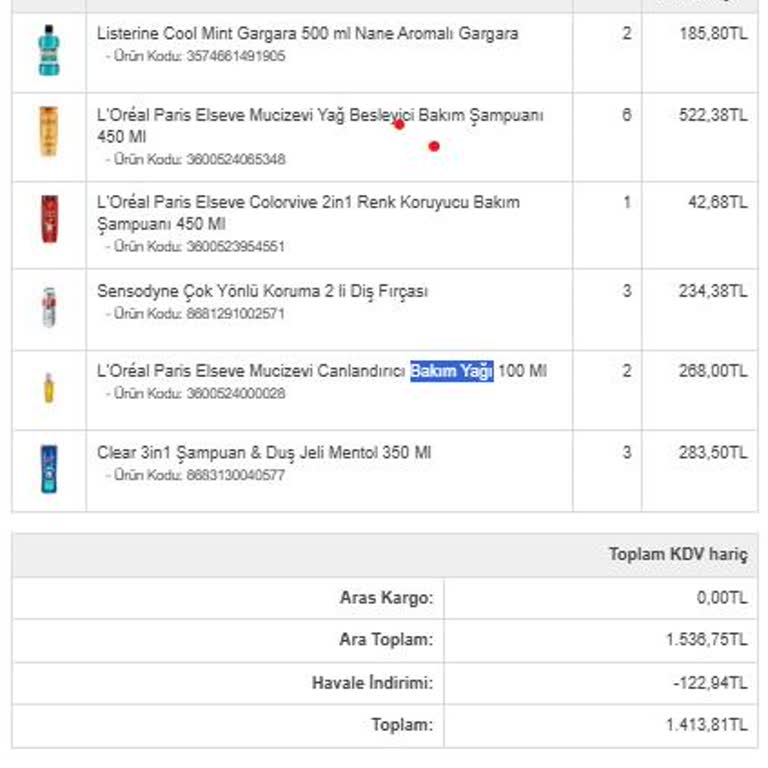Click the red Elseve Colorvive shampoo image
This screenshot has width=768, height=768.
pos(49,219)
